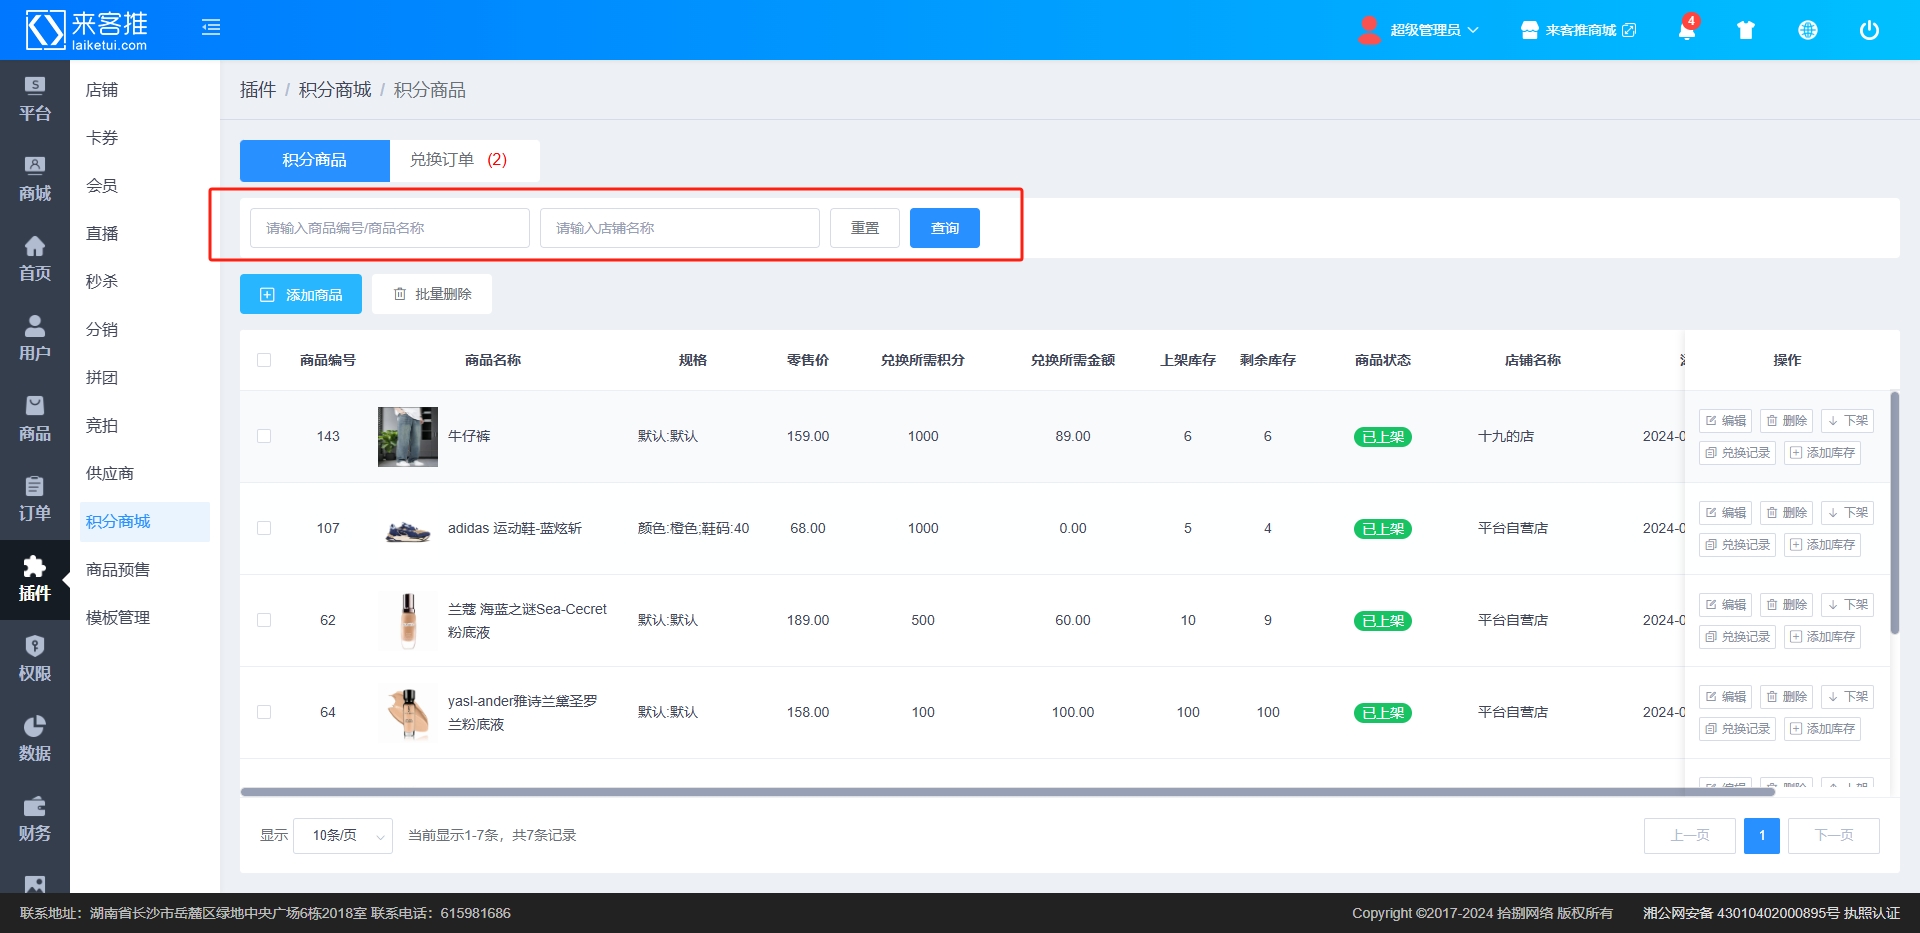Switch to the 兑换订单 tab
Image resolution: width=1920 pixels, height=933 pixels.
(x=459, y=160)
